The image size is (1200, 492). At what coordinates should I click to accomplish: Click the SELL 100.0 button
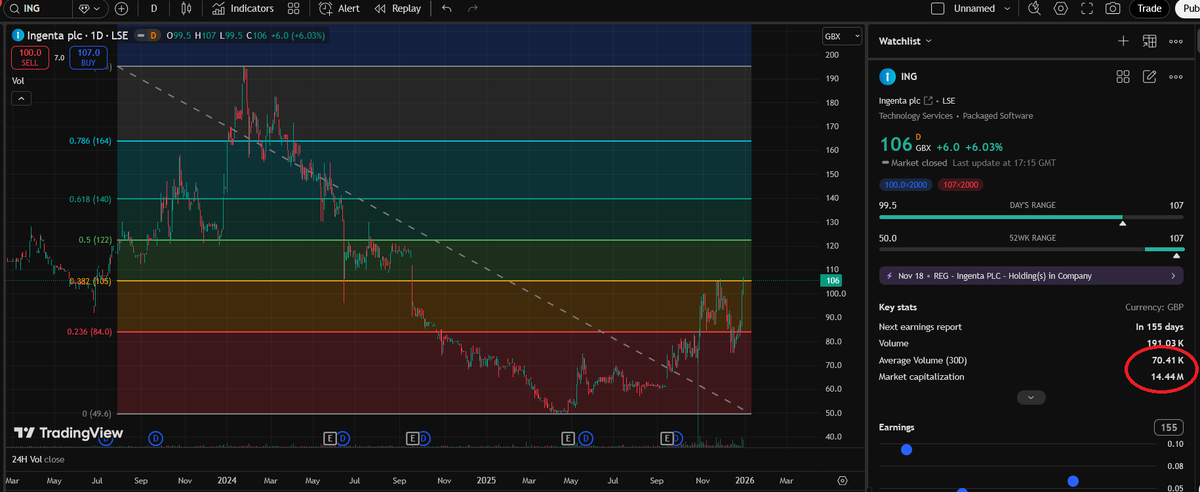29,57
